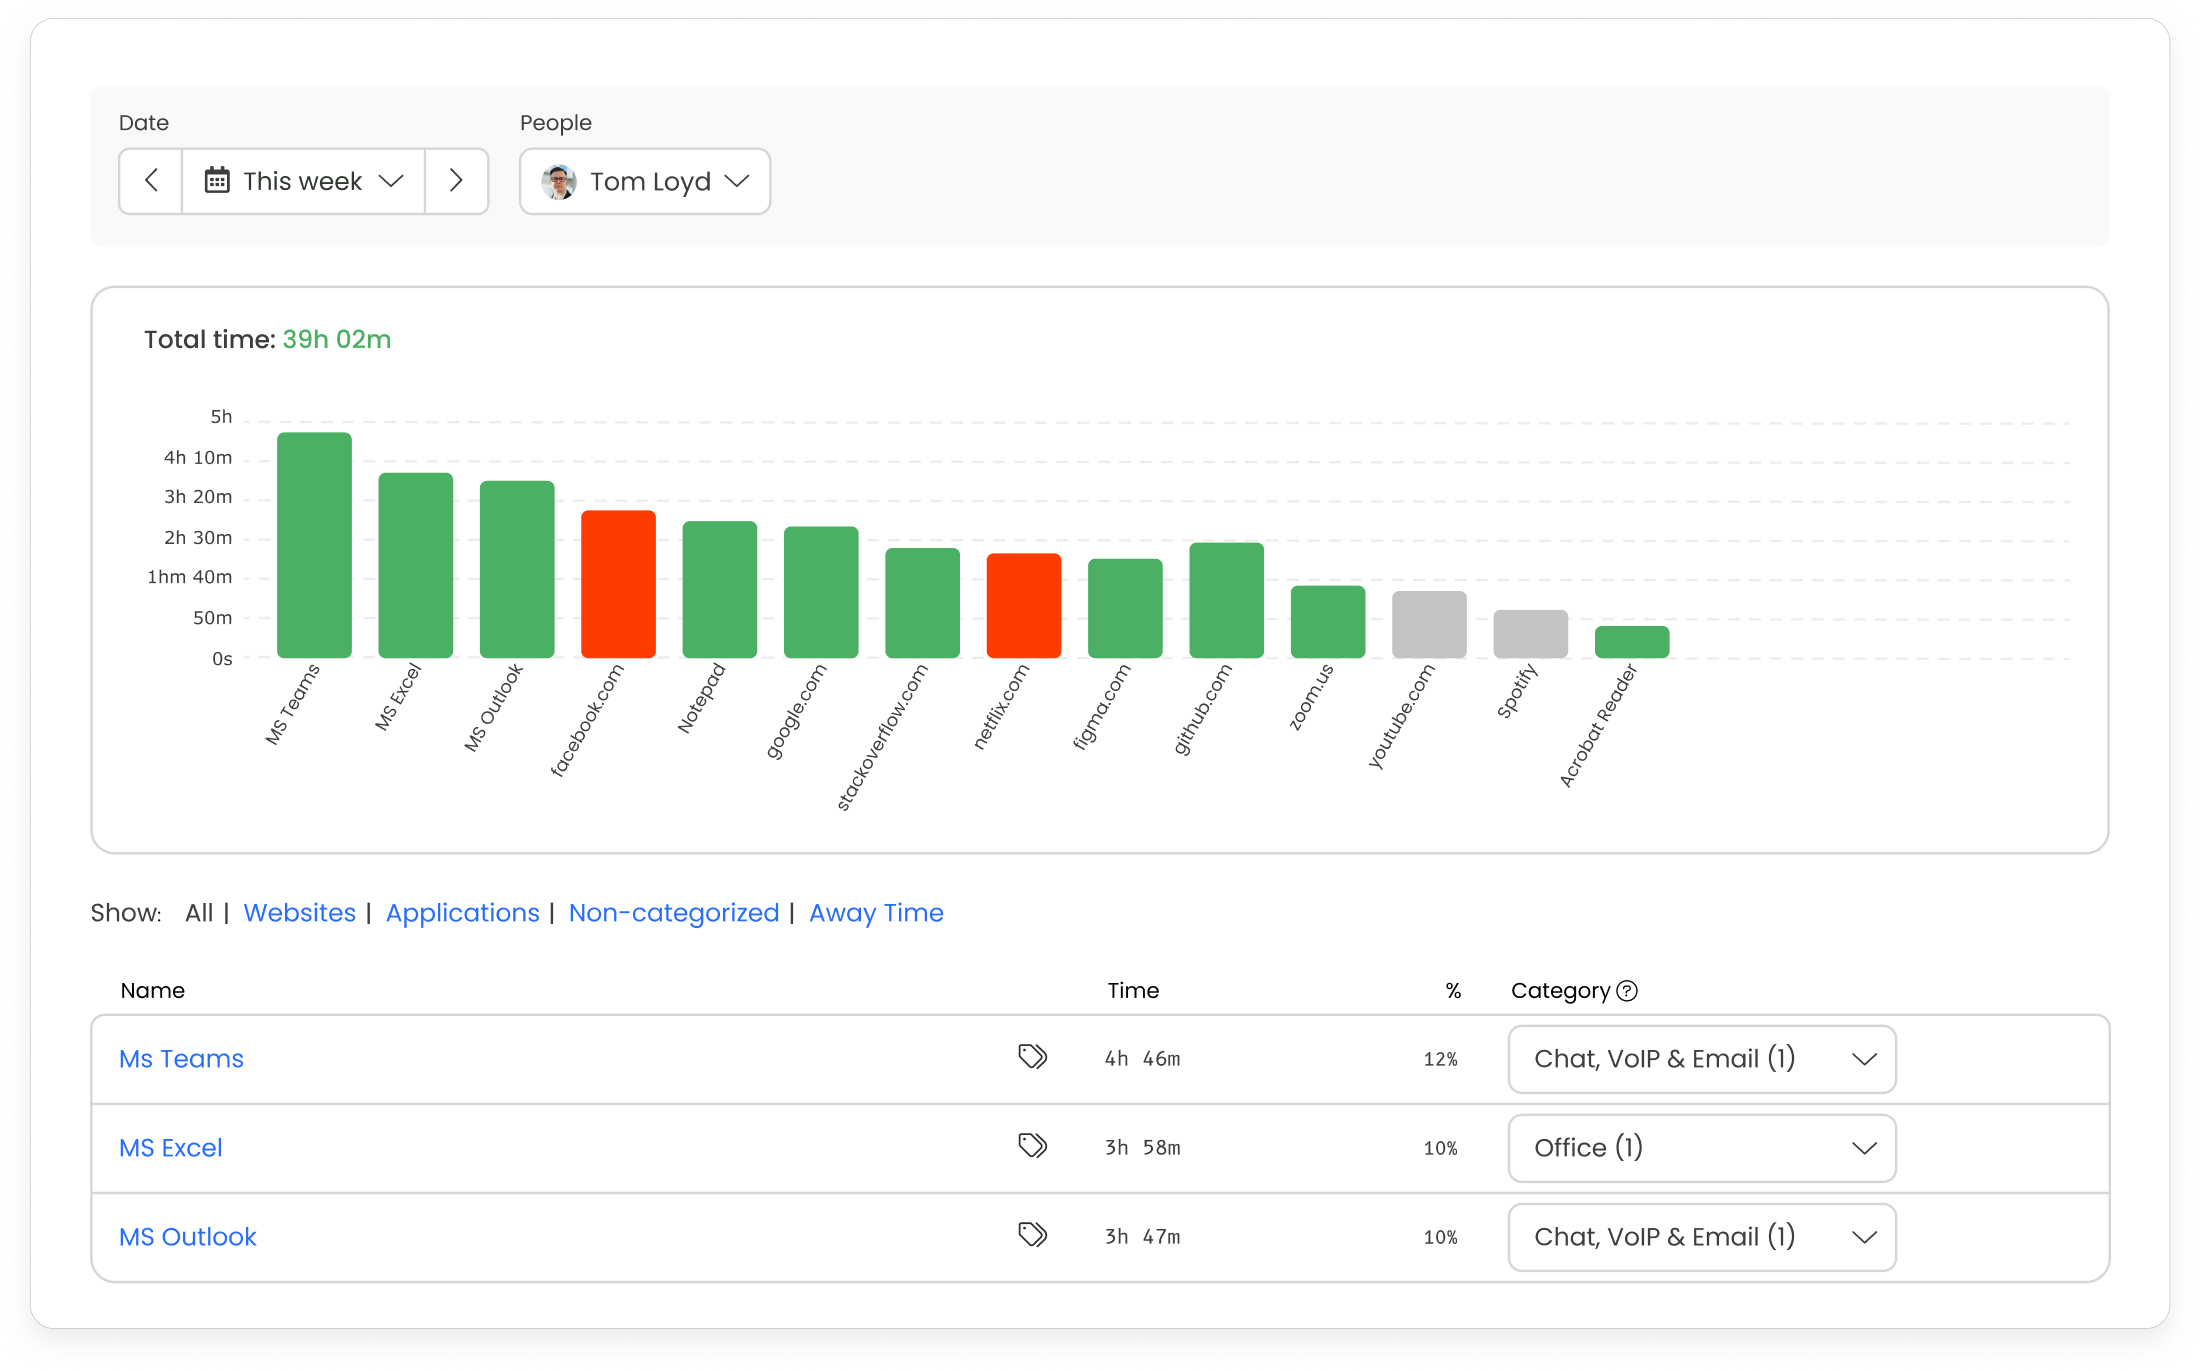Screen dimensions: 2201x1371
Task: Click the Name column header
Action: 153,991
